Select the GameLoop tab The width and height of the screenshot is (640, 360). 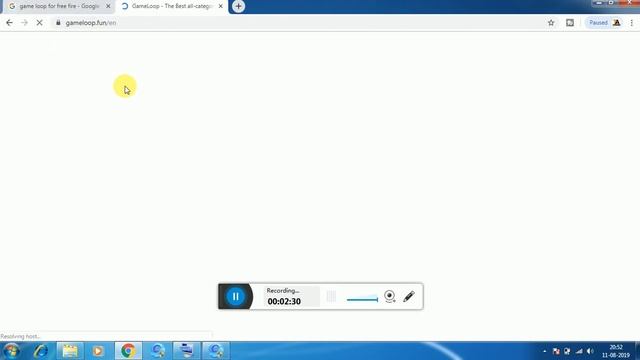pyautogui.click(x=171, y=6)
